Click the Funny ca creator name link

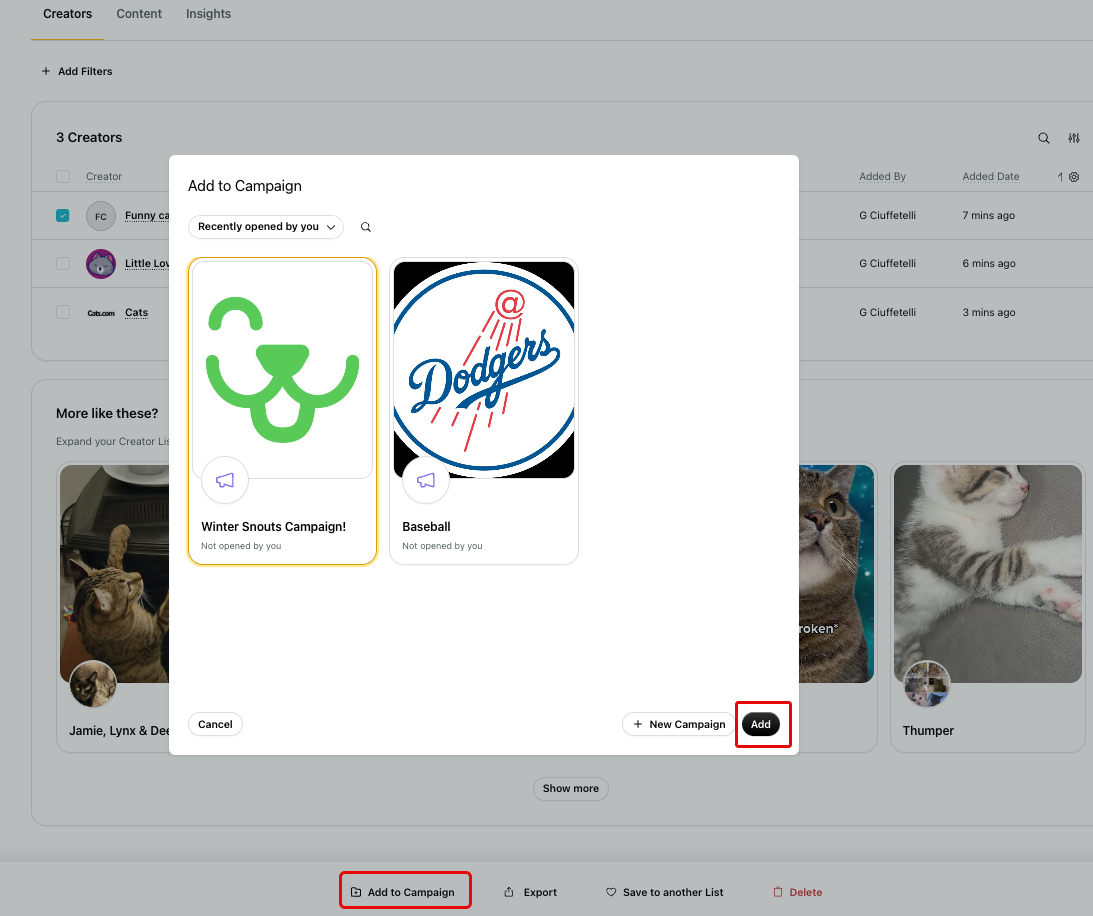click(147, 215)
